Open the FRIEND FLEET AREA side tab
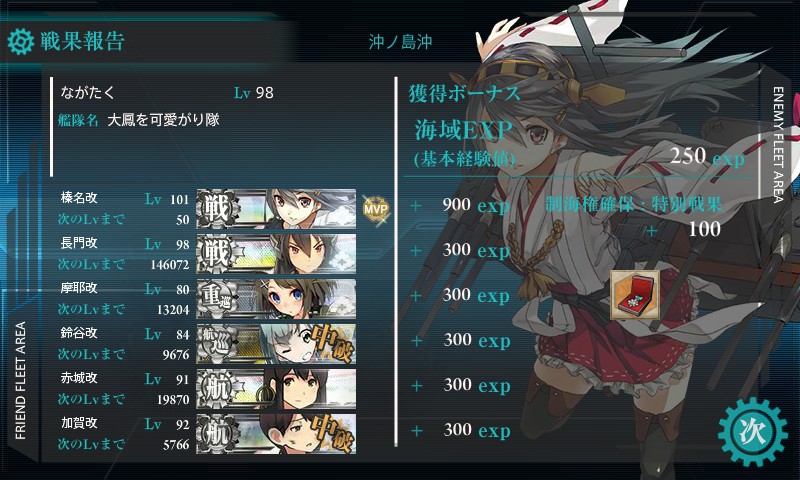The height and width of the screenshot is (480, 800). coord(20,381)
